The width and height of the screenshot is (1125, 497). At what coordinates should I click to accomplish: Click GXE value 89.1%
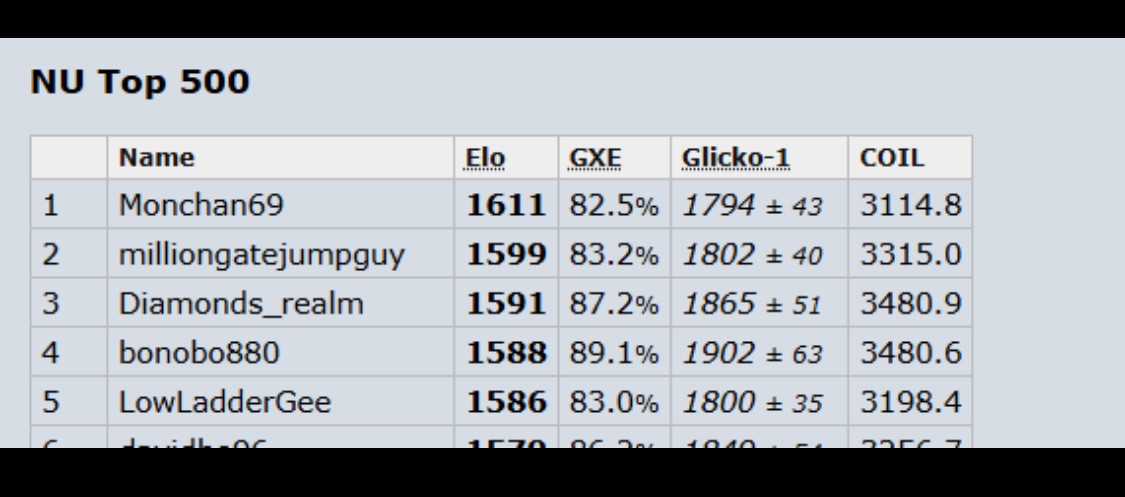coord(614,353)
